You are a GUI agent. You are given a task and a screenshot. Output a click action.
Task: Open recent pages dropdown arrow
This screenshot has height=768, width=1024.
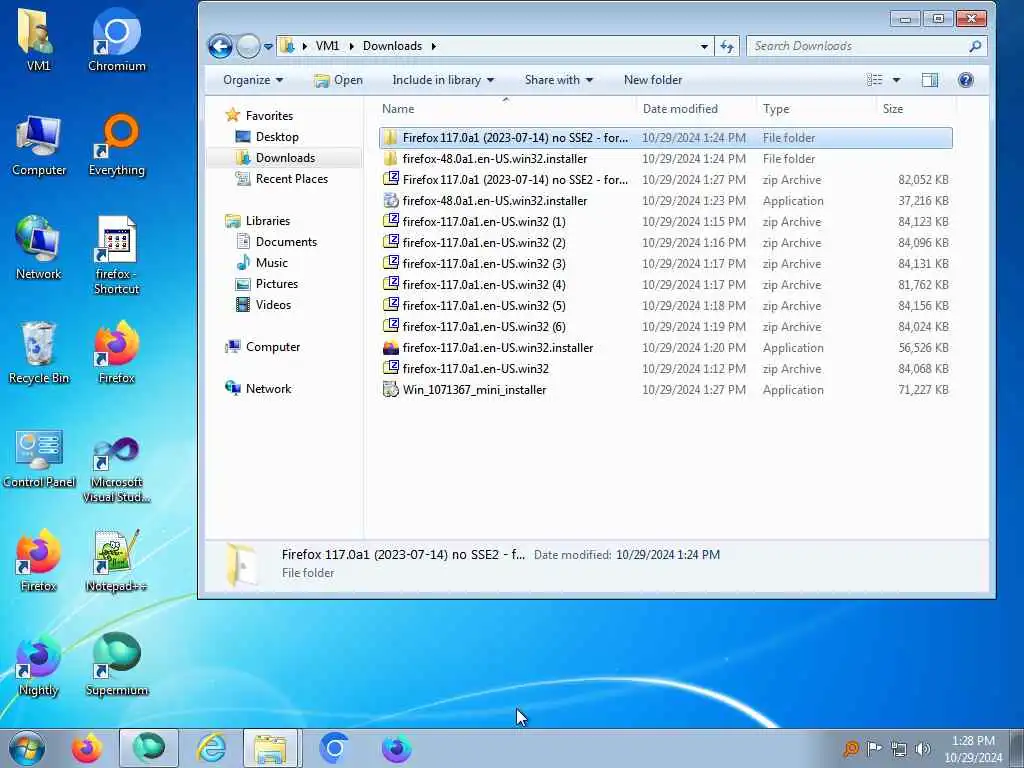pyautogui.click(x=268, y=46)
